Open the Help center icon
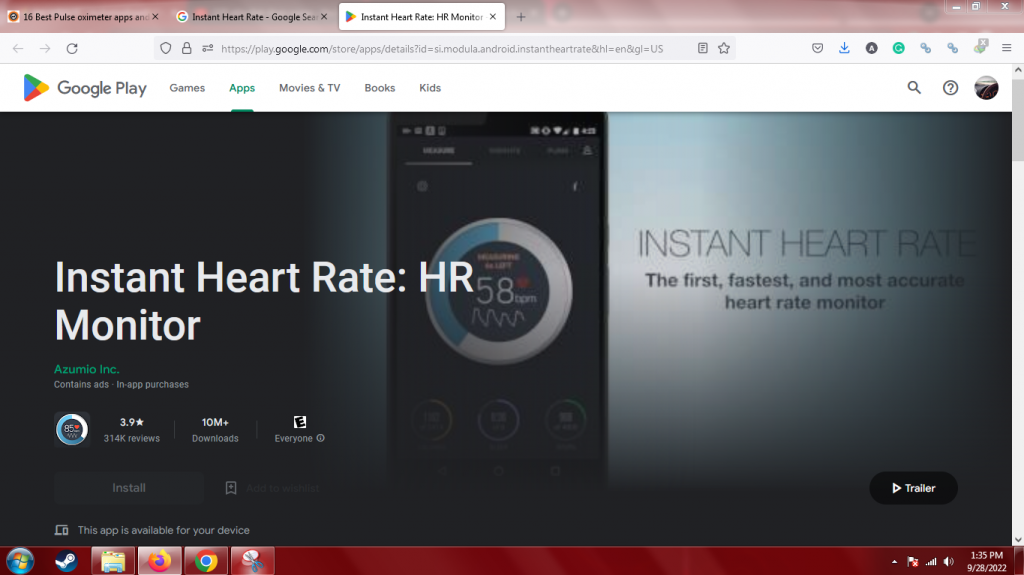Image resolution: width=1024 pixels, height=575 pixels. point(950,88)
